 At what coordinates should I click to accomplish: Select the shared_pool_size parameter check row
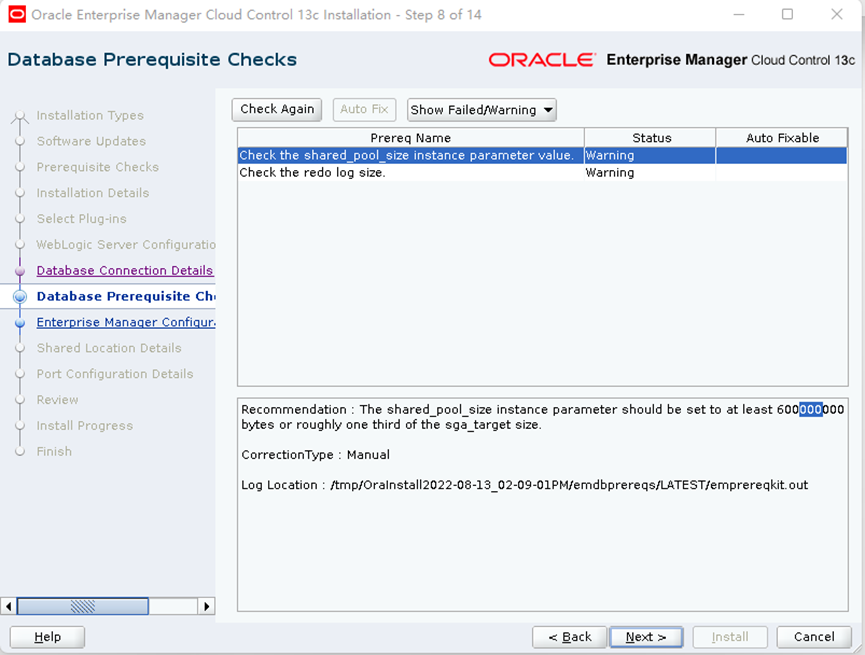(410, 156)
